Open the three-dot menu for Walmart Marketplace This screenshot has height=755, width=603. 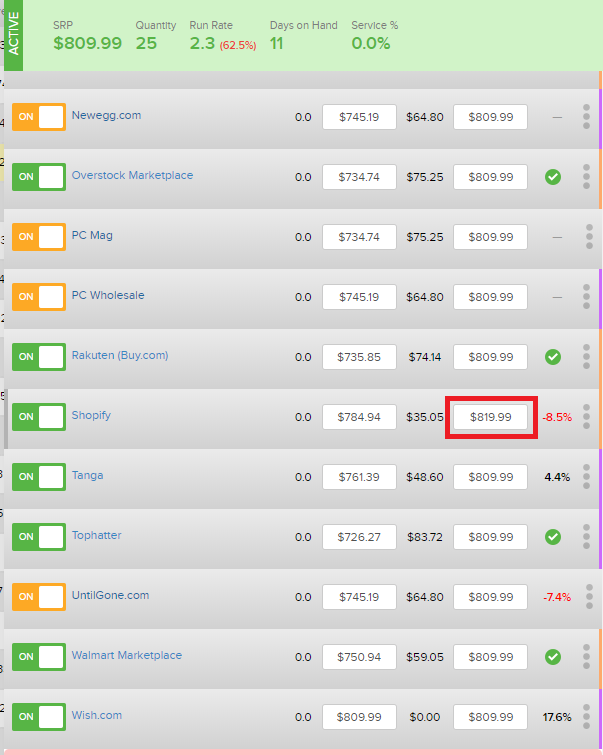[x=586, y=657]
